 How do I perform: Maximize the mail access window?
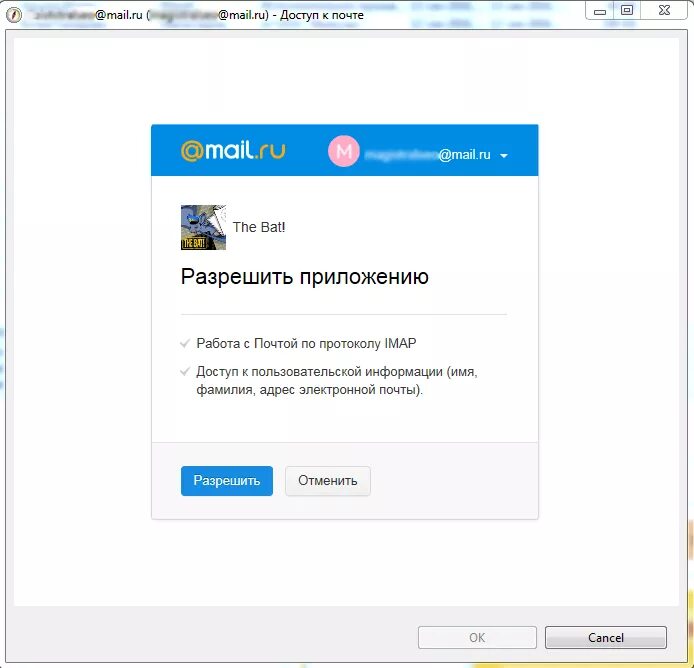(x=627, y=11)
